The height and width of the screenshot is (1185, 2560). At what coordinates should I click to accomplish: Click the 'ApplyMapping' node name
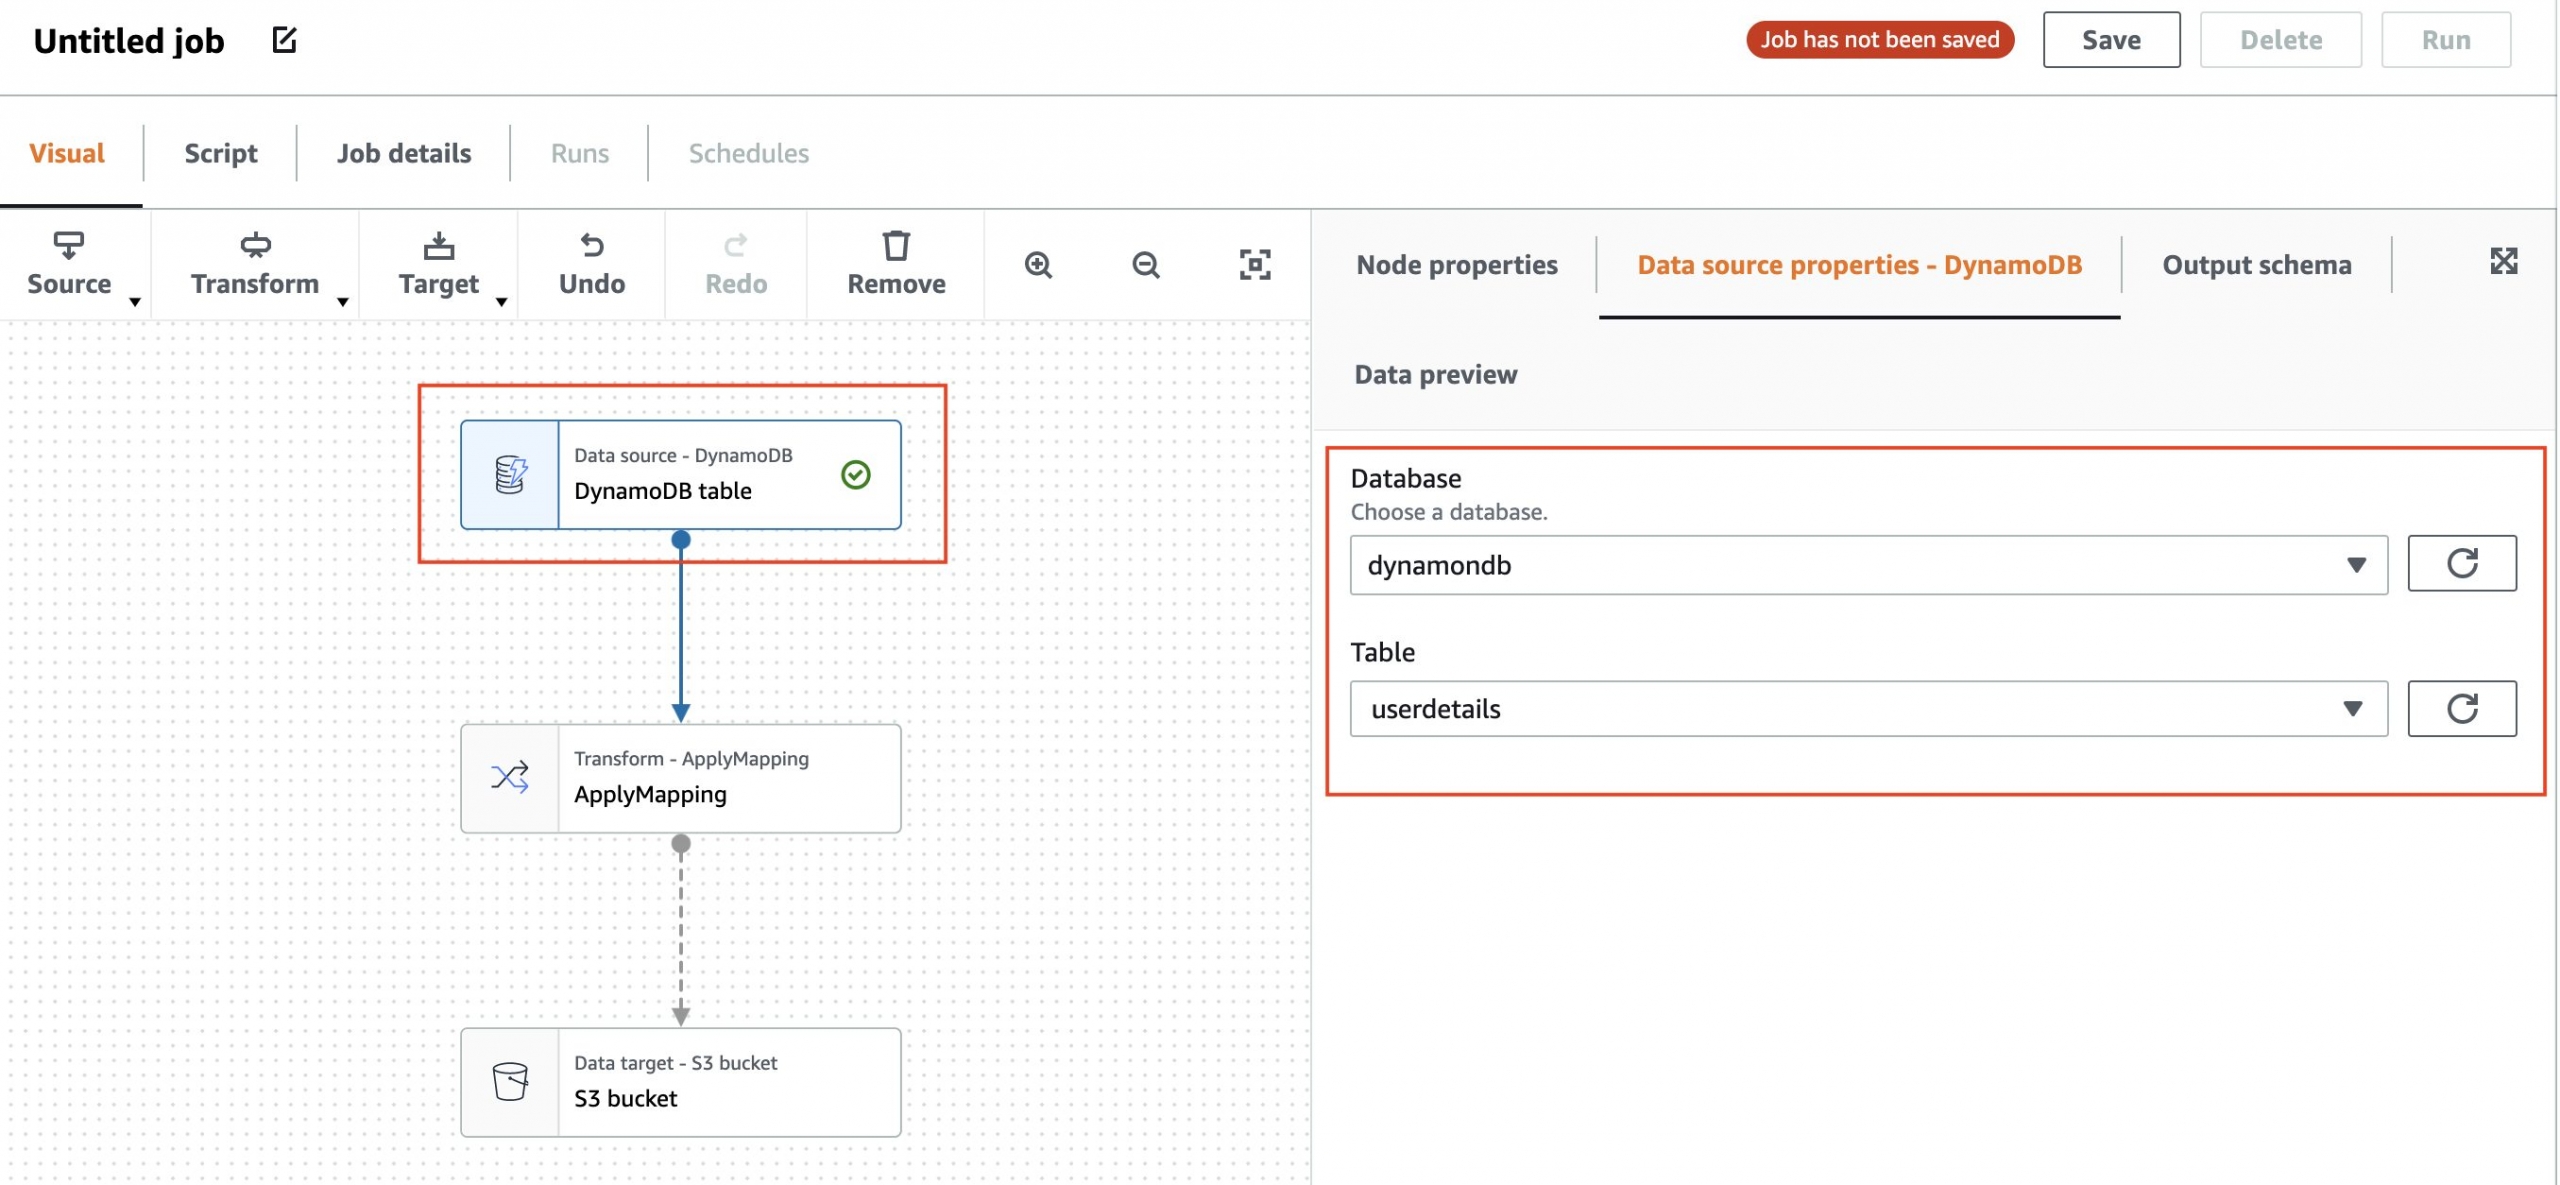(651, 795)
